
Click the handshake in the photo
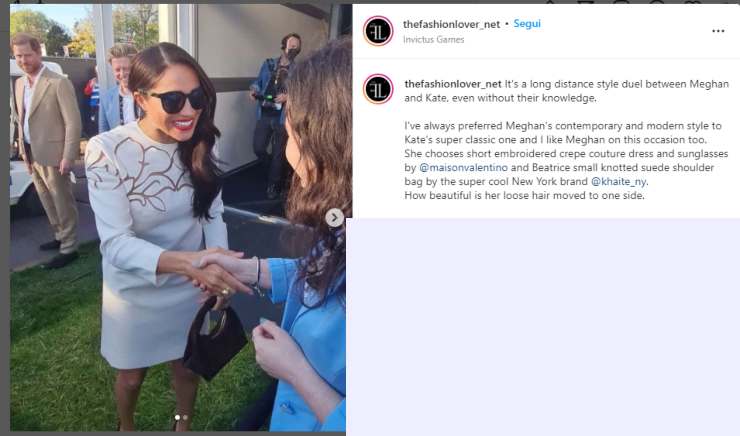[x=219, y=273]
